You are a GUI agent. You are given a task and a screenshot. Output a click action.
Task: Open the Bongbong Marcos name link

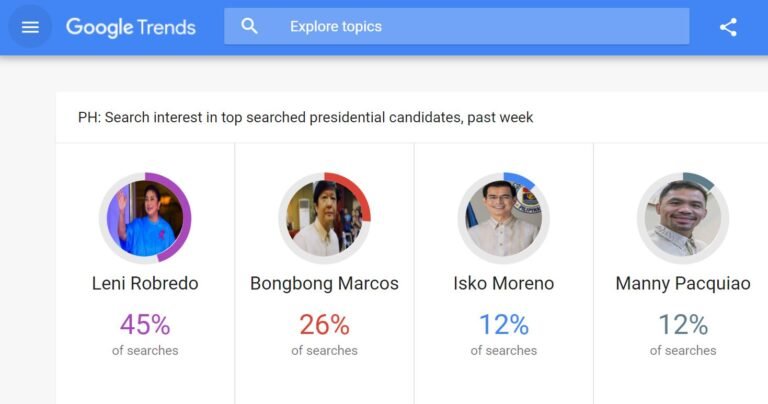(x=324, y=284)
